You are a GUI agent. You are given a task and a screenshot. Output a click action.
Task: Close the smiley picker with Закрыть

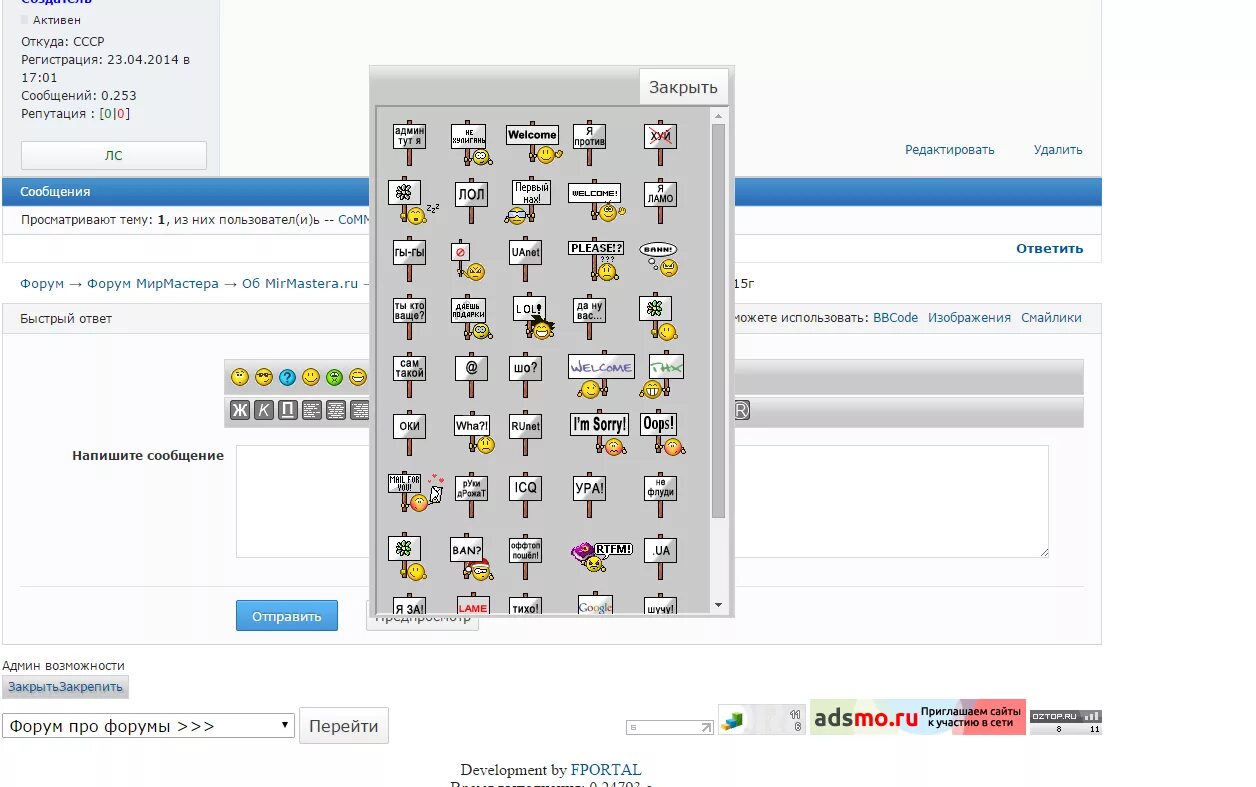click(684, 87)
